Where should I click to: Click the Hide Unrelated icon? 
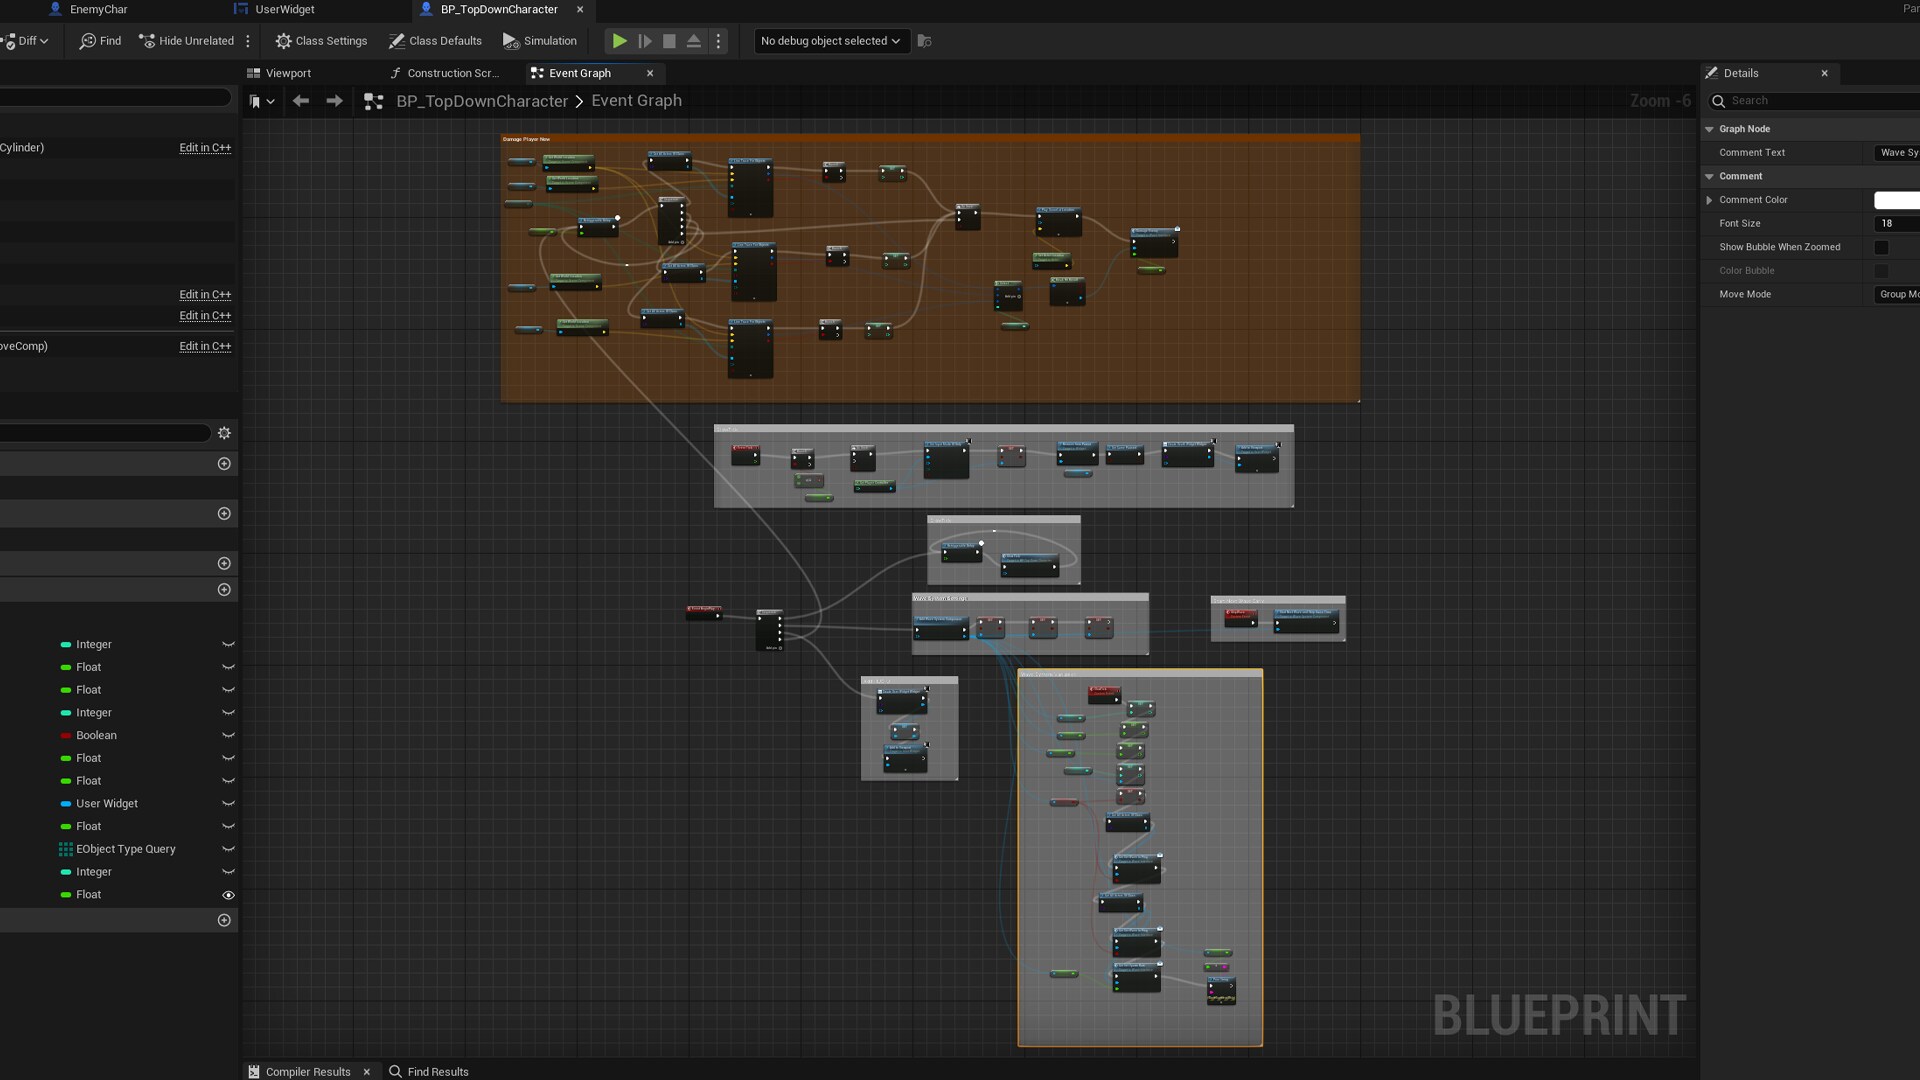[147, 41]
